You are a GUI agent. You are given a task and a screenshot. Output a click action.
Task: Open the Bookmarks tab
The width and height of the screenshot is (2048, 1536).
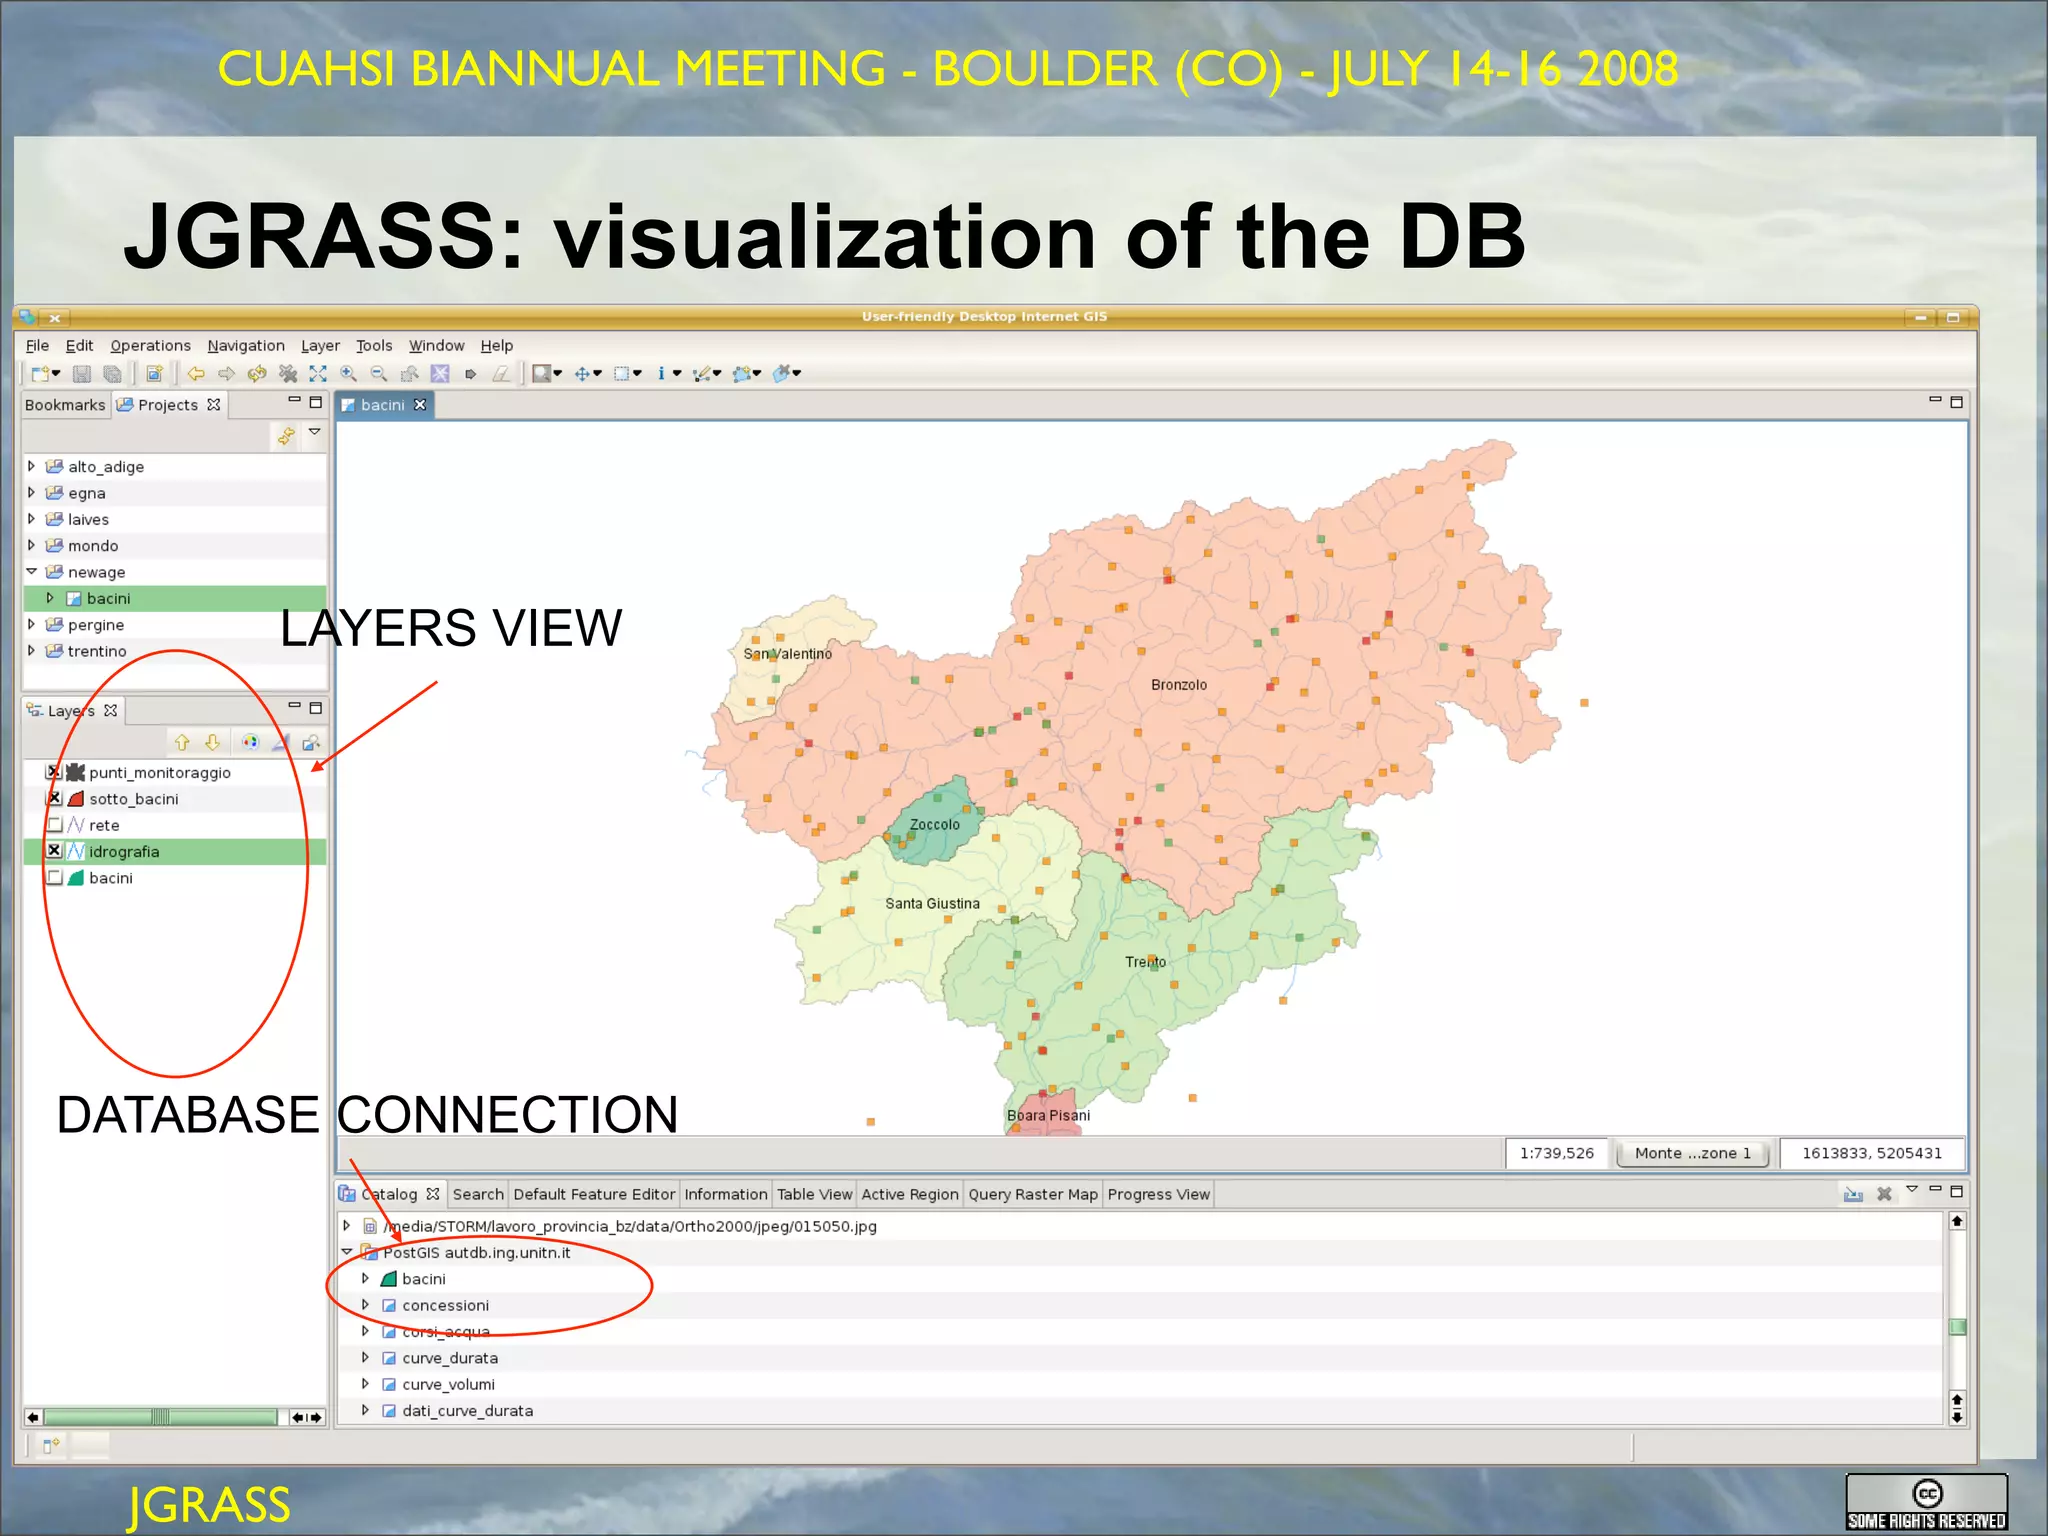click(64, 405)
